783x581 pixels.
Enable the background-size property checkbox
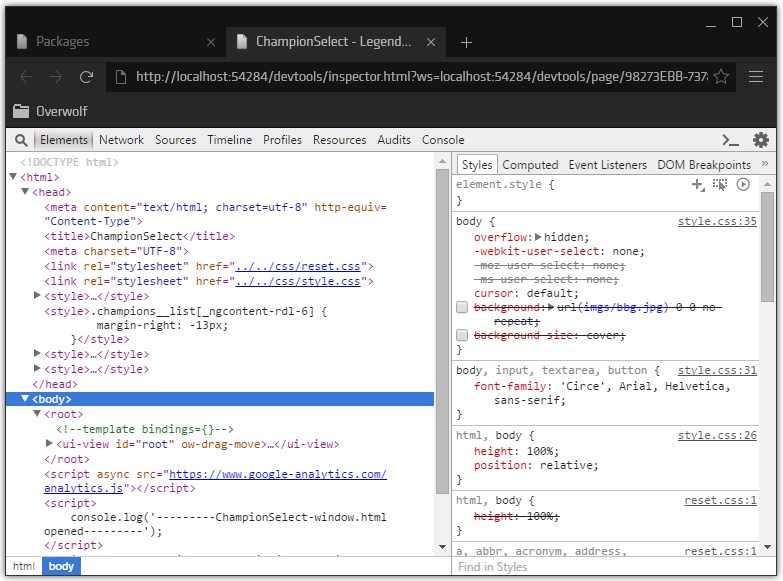pyautogui.click(x=462, y=335)
